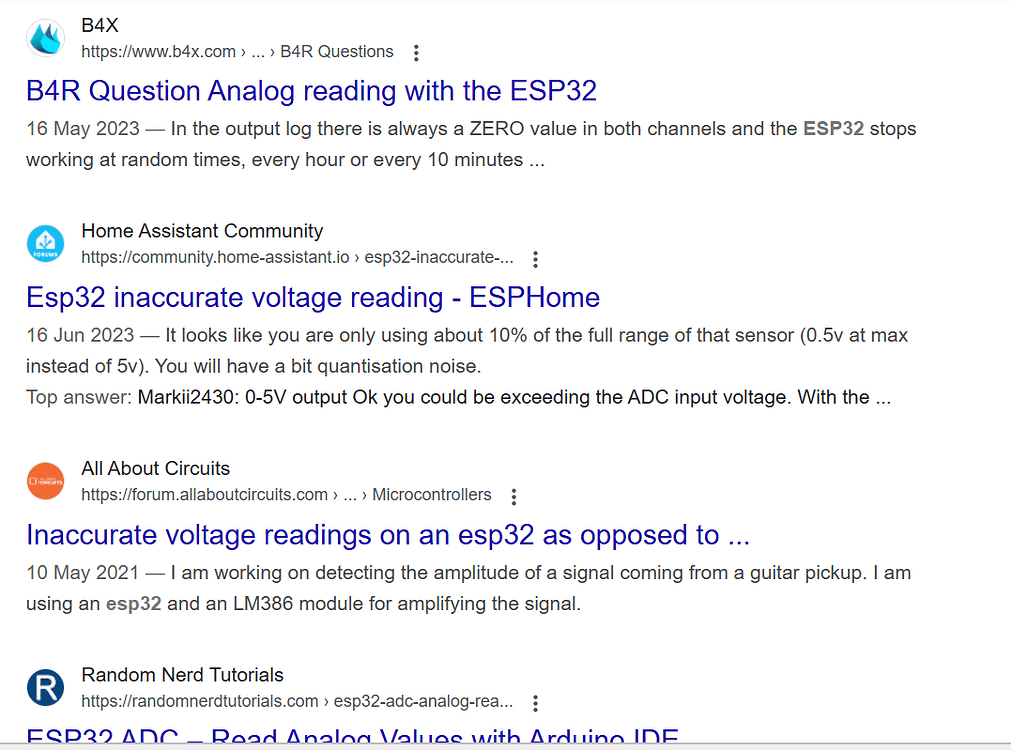Click the All About Circuits favicon
1011x750 pixels.
tap(46, 482)
